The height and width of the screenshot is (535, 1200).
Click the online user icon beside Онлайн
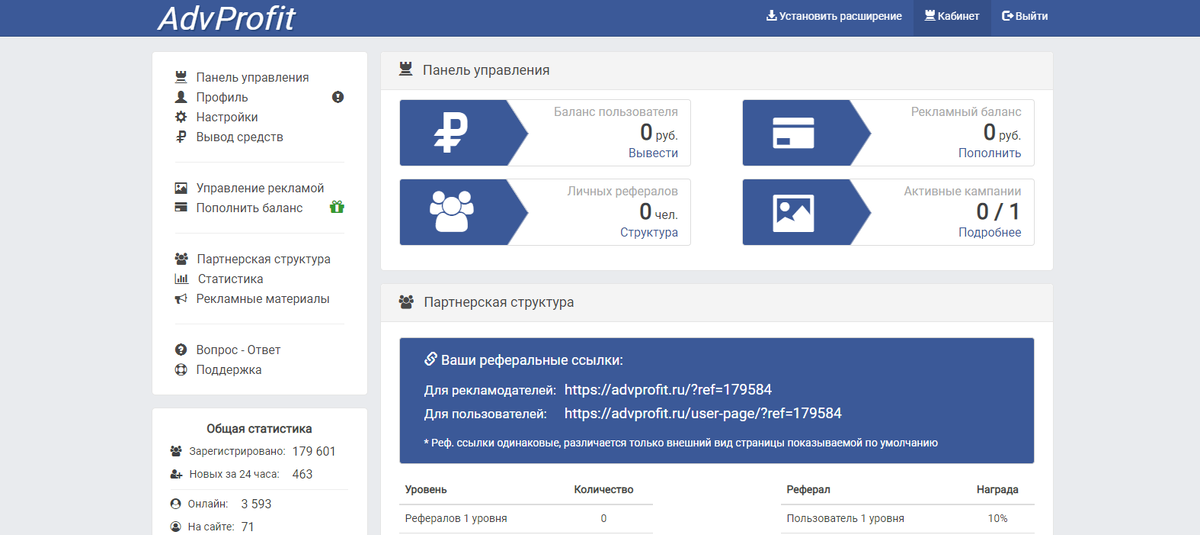pos(176,504)
